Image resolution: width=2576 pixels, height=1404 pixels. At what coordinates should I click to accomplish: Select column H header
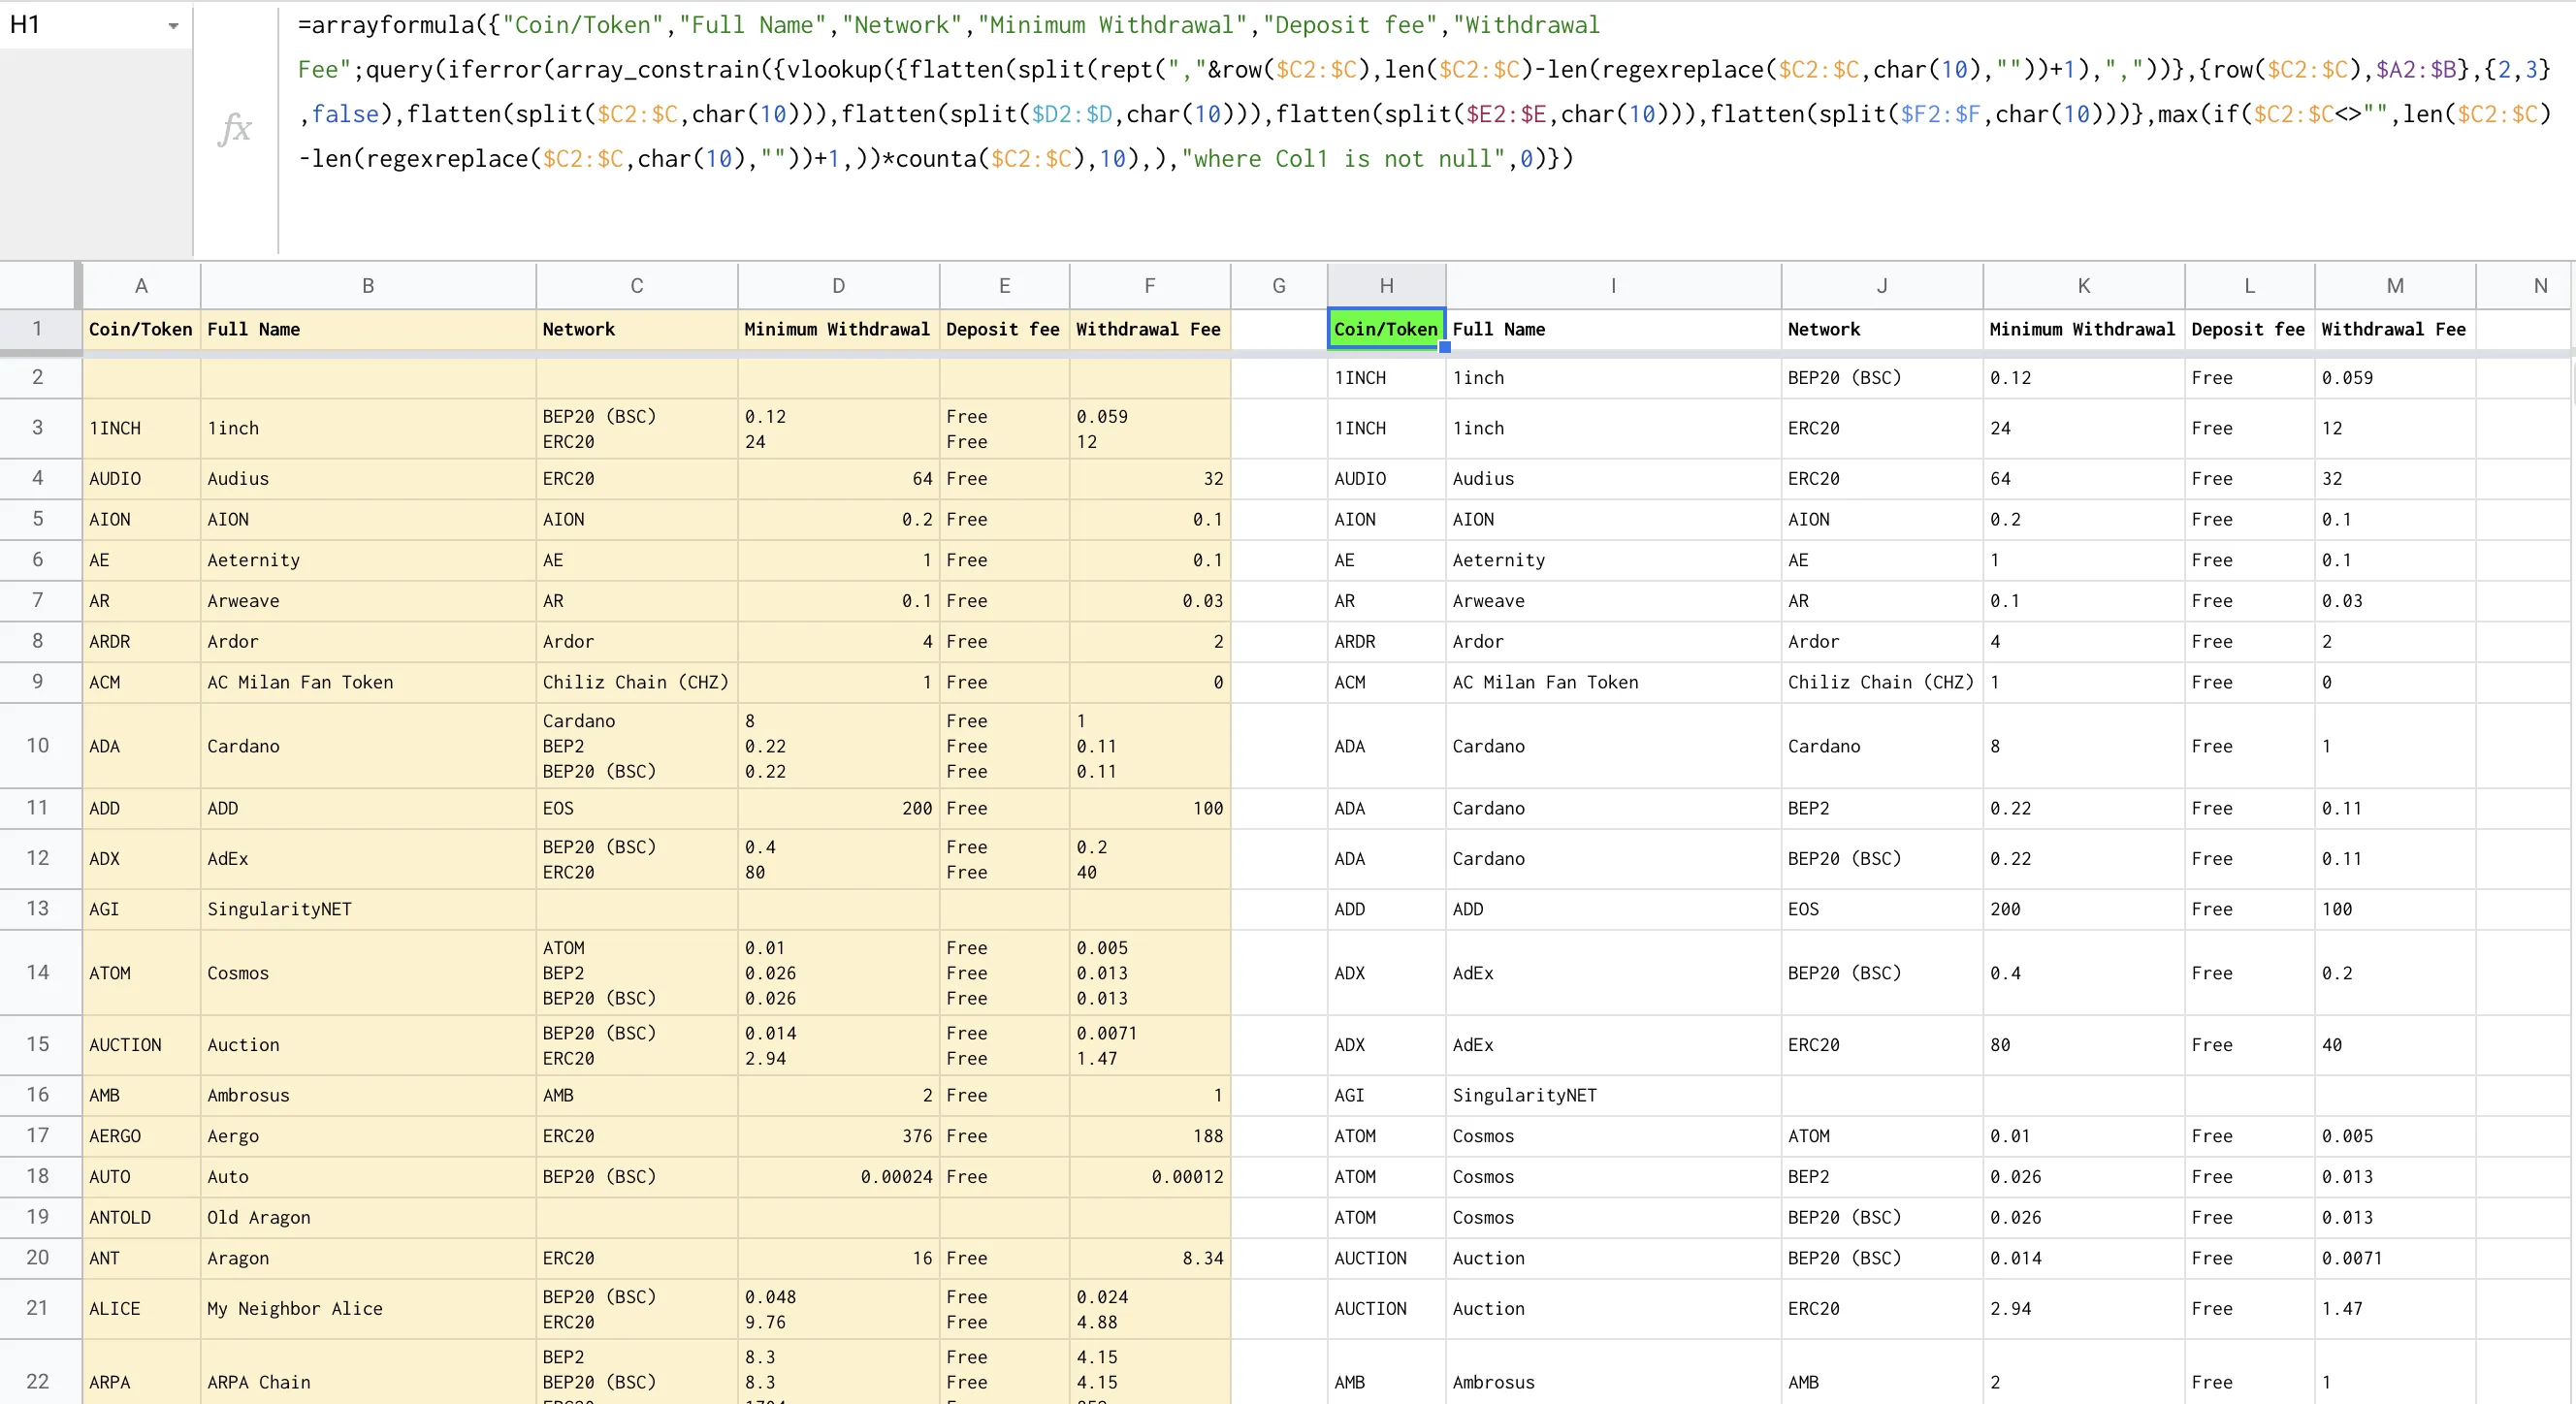pos(1386,286)
